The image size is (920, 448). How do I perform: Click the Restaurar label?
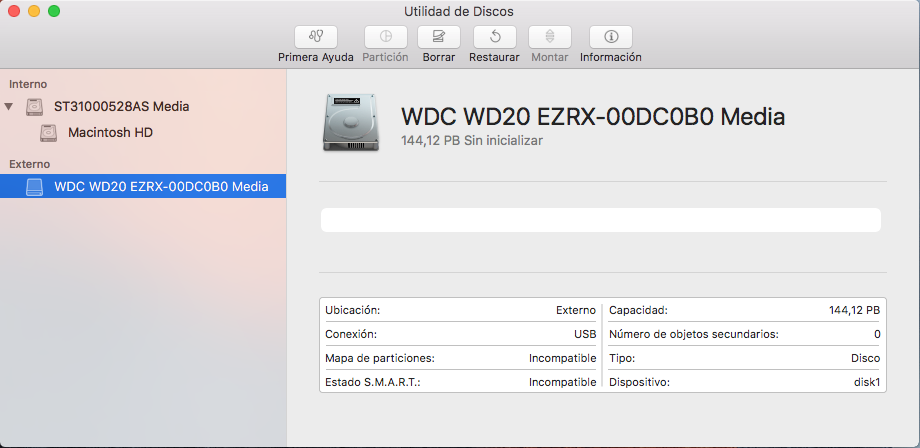pyautogui.click(x=494, y=57)
